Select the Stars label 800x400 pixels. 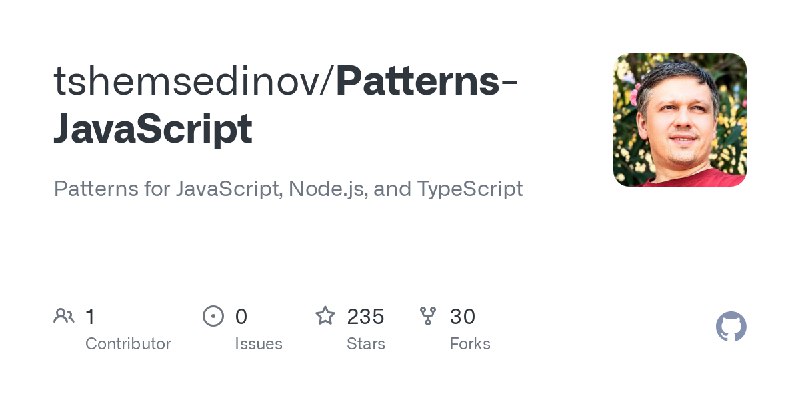[366, 344]
